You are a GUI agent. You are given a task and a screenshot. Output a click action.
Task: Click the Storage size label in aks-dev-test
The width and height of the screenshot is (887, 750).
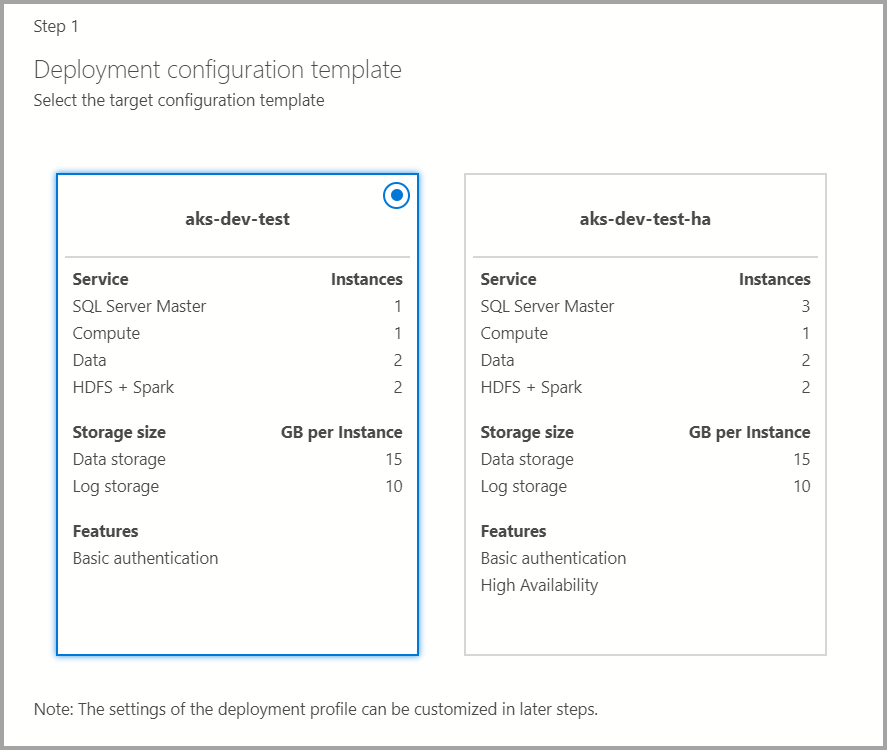coord(119,432)
